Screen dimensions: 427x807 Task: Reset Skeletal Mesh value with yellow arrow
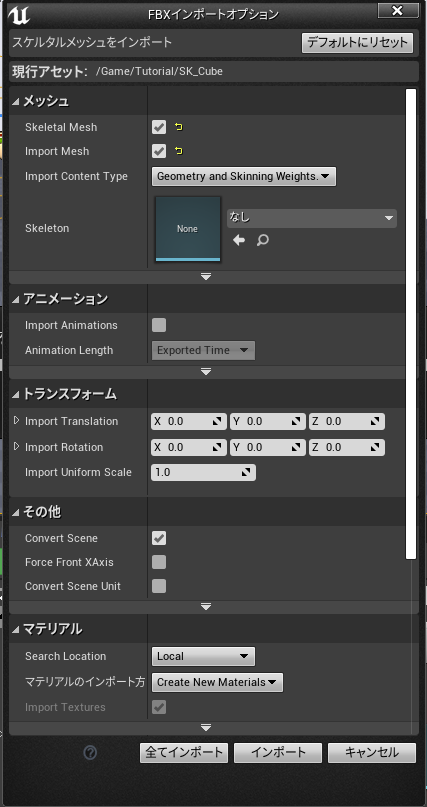pos(179,127)
